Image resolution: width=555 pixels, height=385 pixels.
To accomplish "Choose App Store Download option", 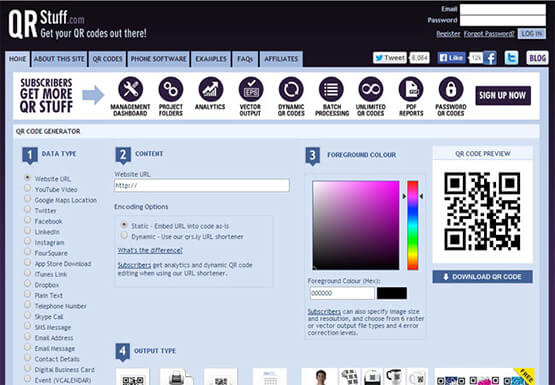I will (x=28, y=263).
